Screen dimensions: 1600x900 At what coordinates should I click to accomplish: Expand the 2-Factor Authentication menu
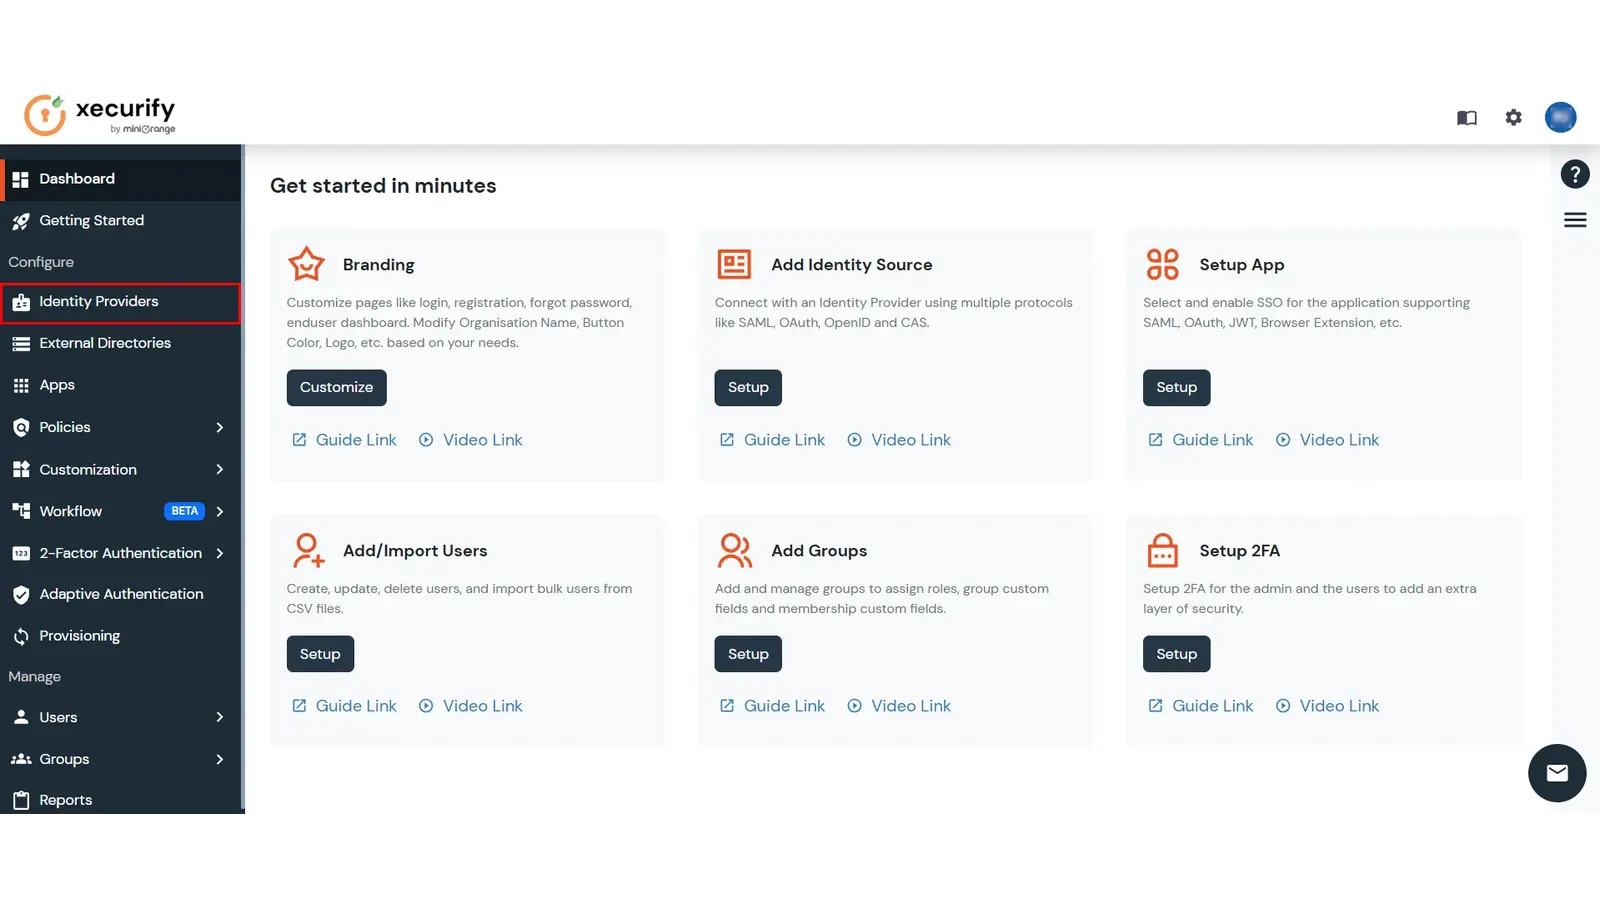tap(119, 552)
